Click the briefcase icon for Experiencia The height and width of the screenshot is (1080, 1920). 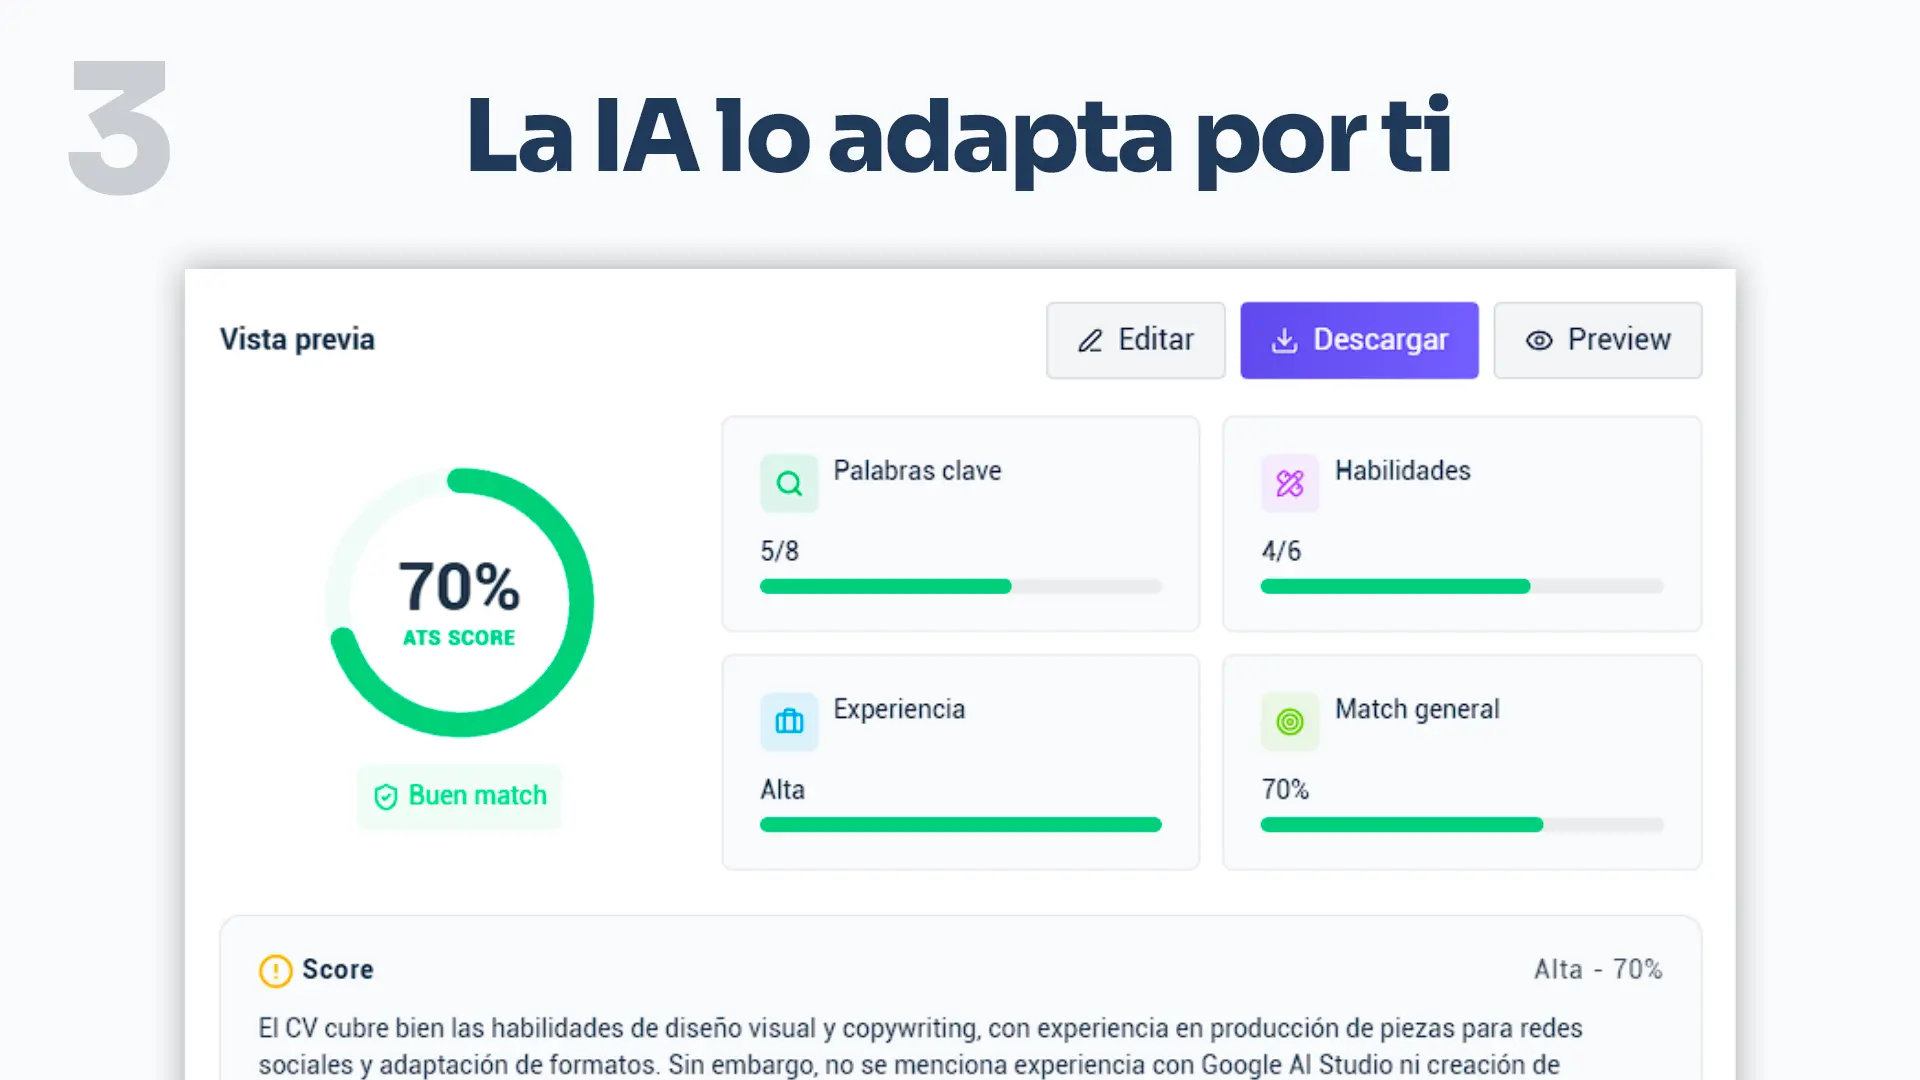pos(789,722)
